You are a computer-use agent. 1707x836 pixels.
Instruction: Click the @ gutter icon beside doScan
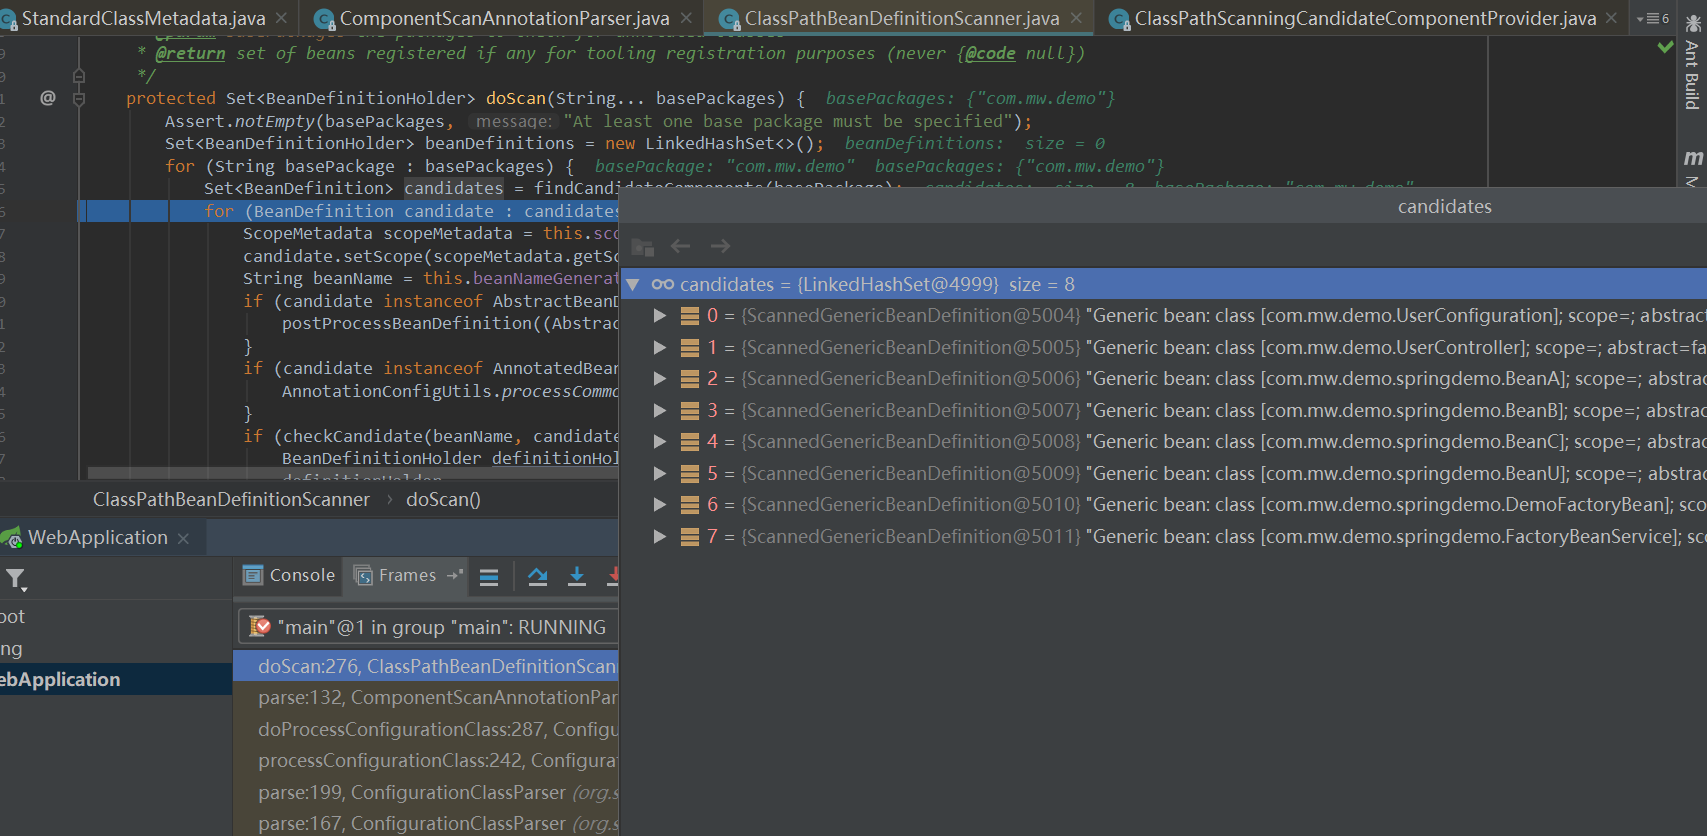pyautogui.click(x=47, y=98)
